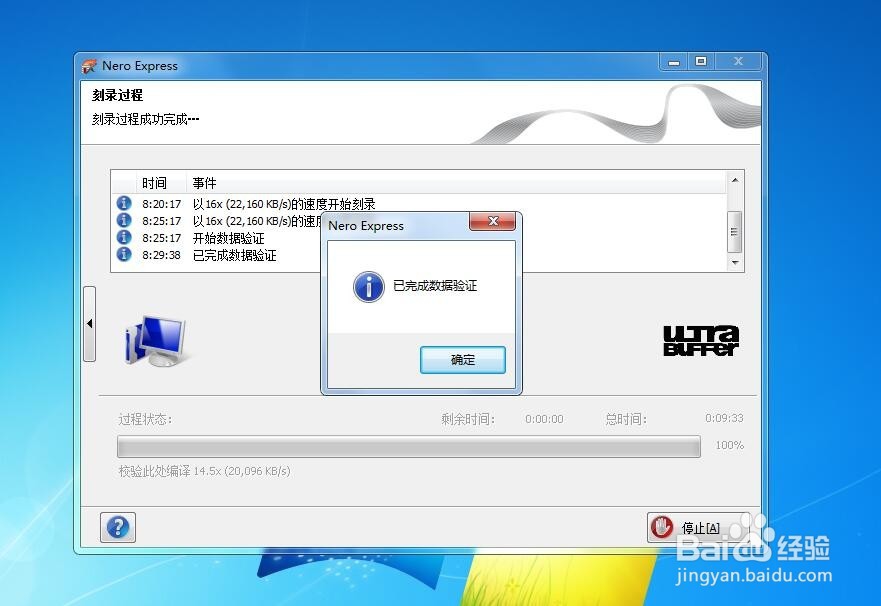Screen dimensions: 881x606
Task: Click the 停止[A] stop button
Action: pyautogui.click(x=697, y=527)
